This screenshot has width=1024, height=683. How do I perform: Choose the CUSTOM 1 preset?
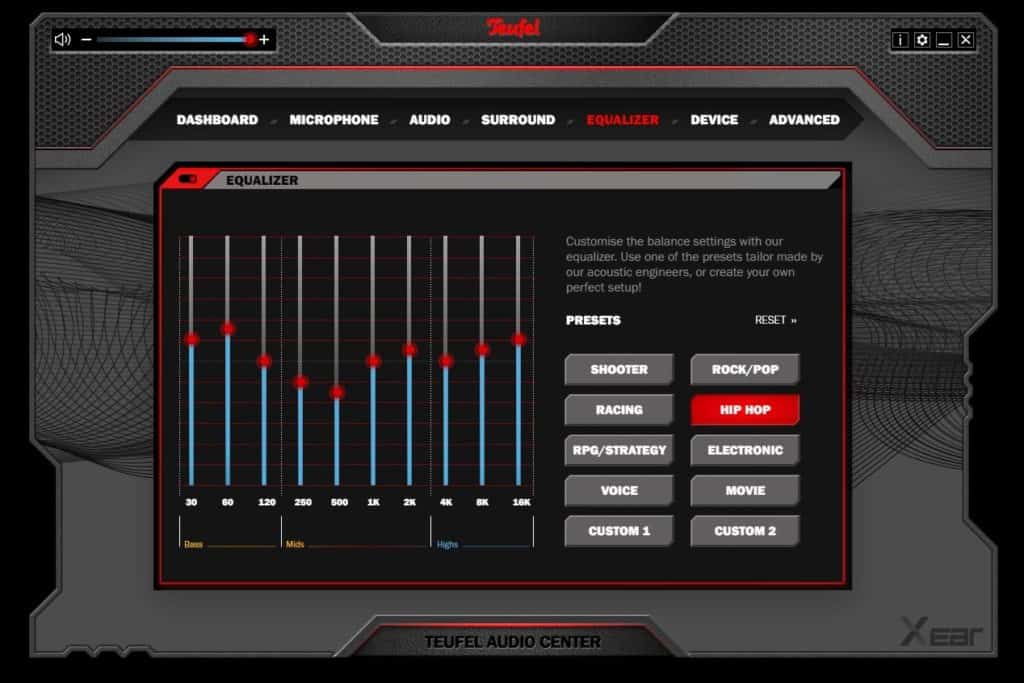pyautogui.click(x=618, y=530)
